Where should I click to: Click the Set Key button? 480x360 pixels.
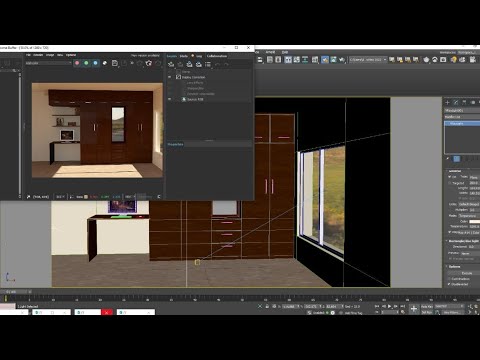click(427, 312)
